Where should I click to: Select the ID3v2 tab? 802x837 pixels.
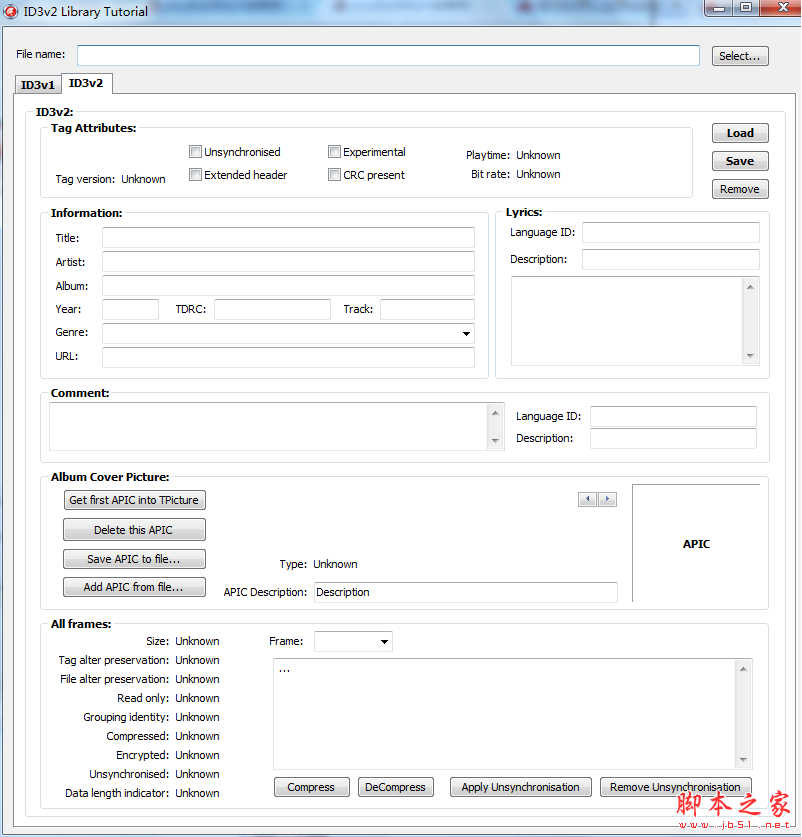pyautogui.click(x=86, y=84)
